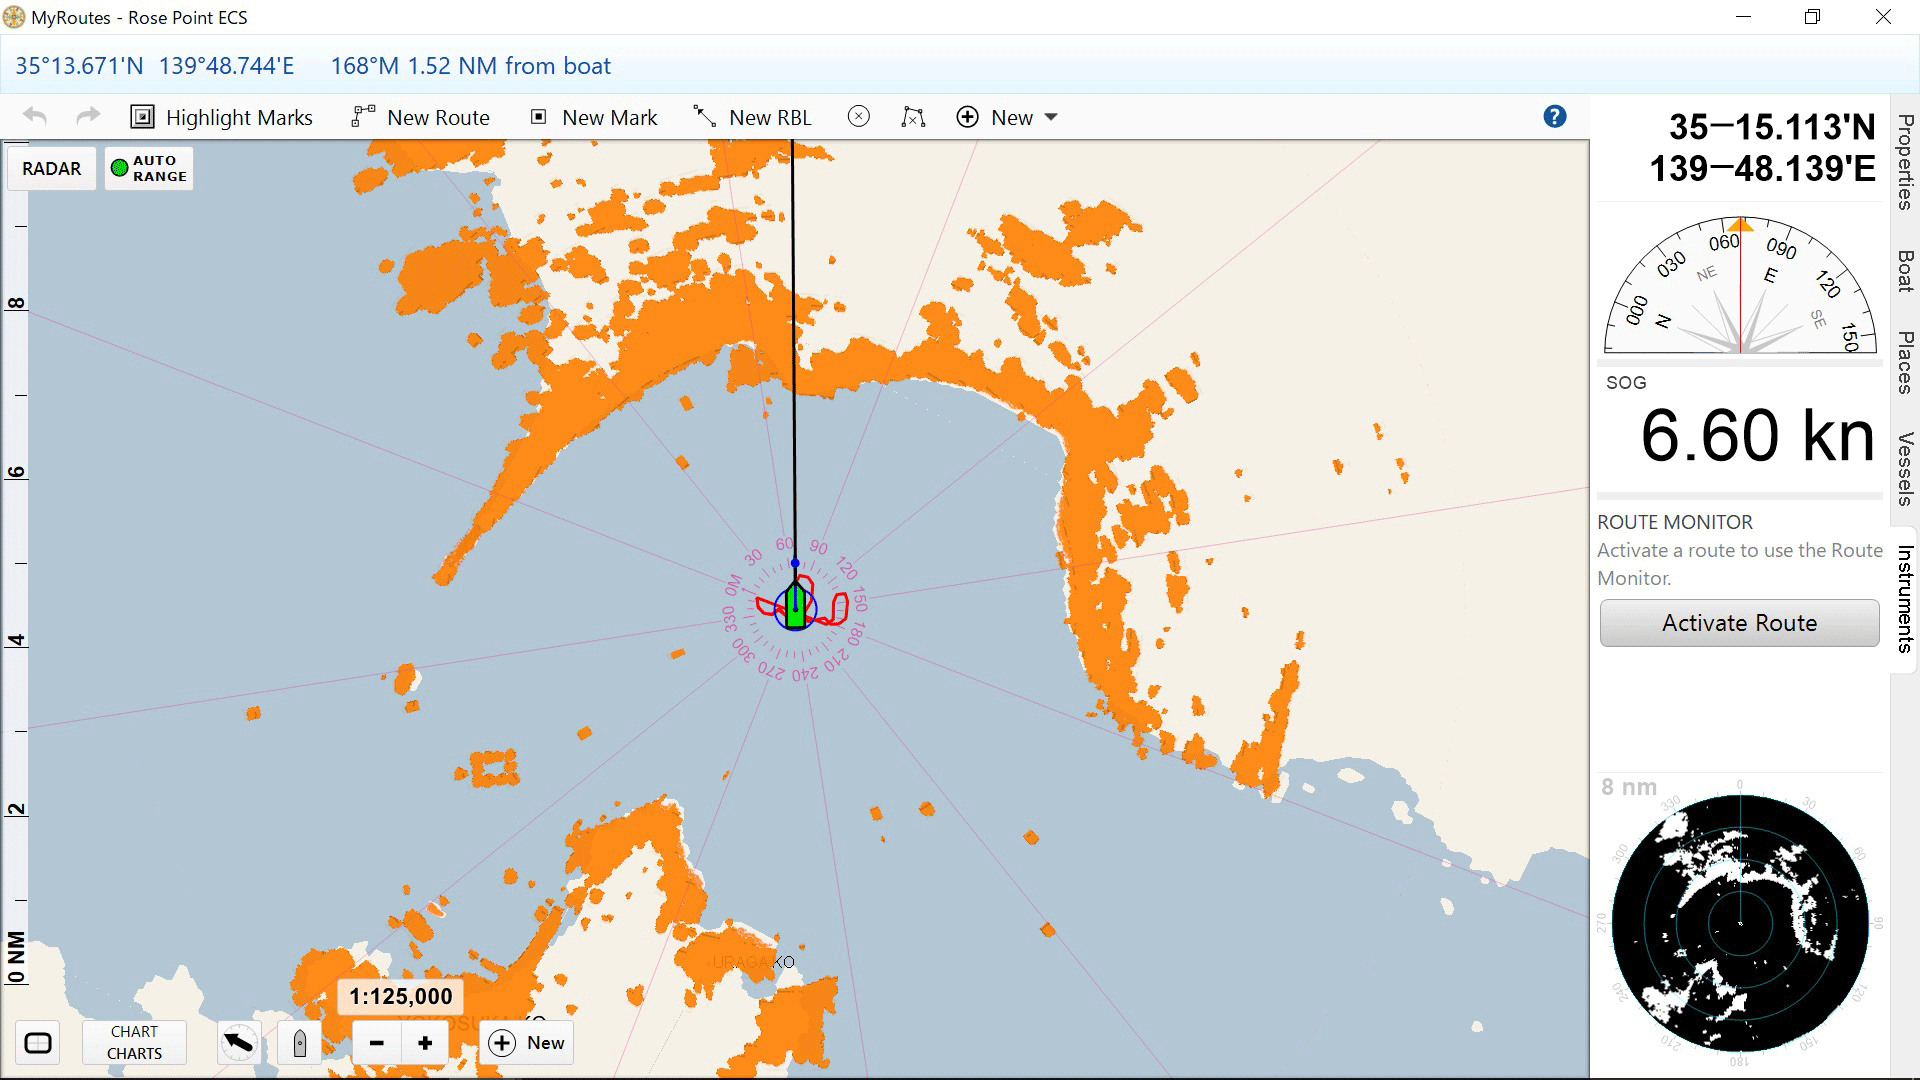Viewport: 1920px width, 1080px height.
Task: Click the follow boat icon button
Action: 299,1044
